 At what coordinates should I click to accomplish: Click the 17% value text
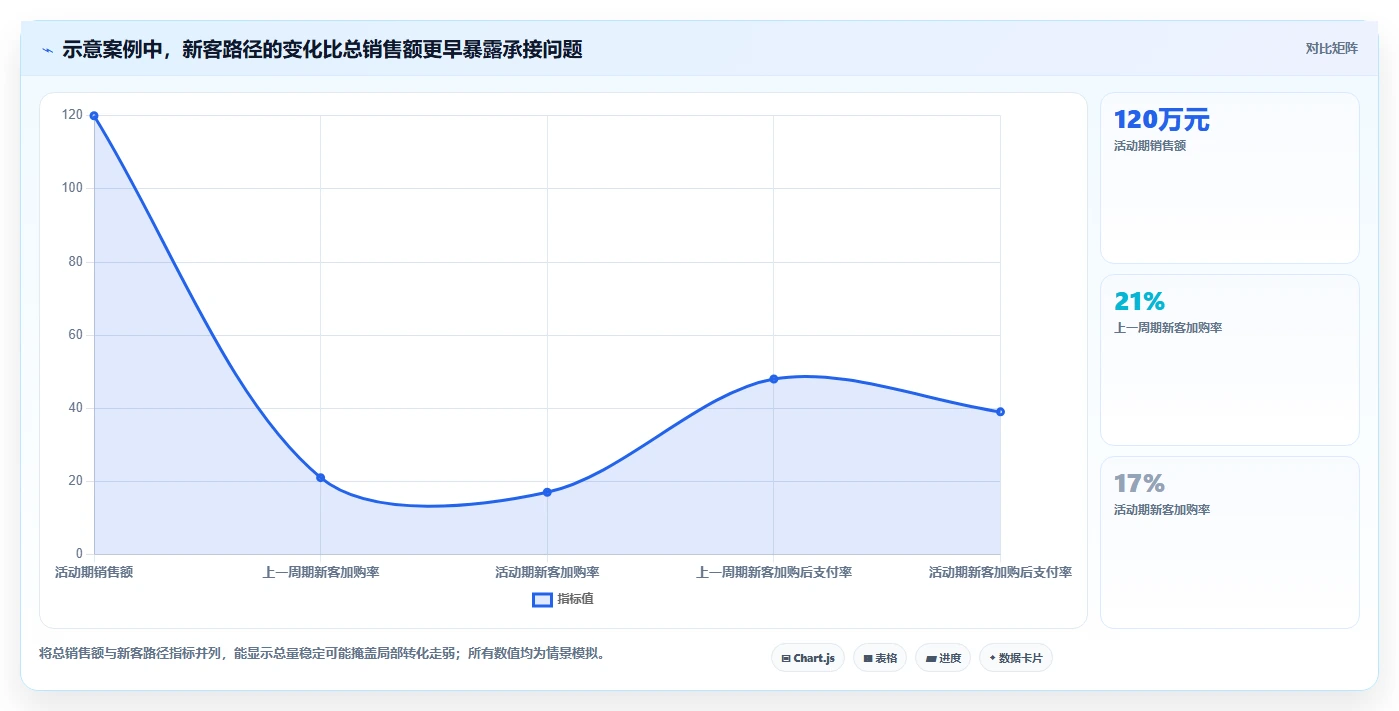[1139, 484]
